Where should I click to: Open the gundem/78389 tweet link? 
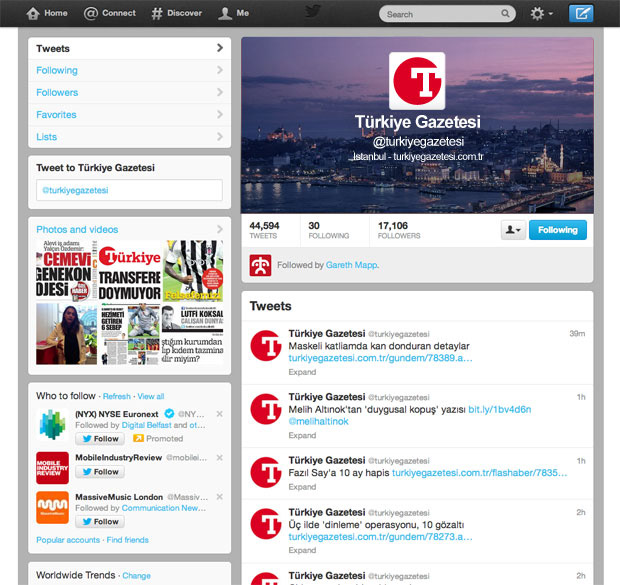click(380, 358)
